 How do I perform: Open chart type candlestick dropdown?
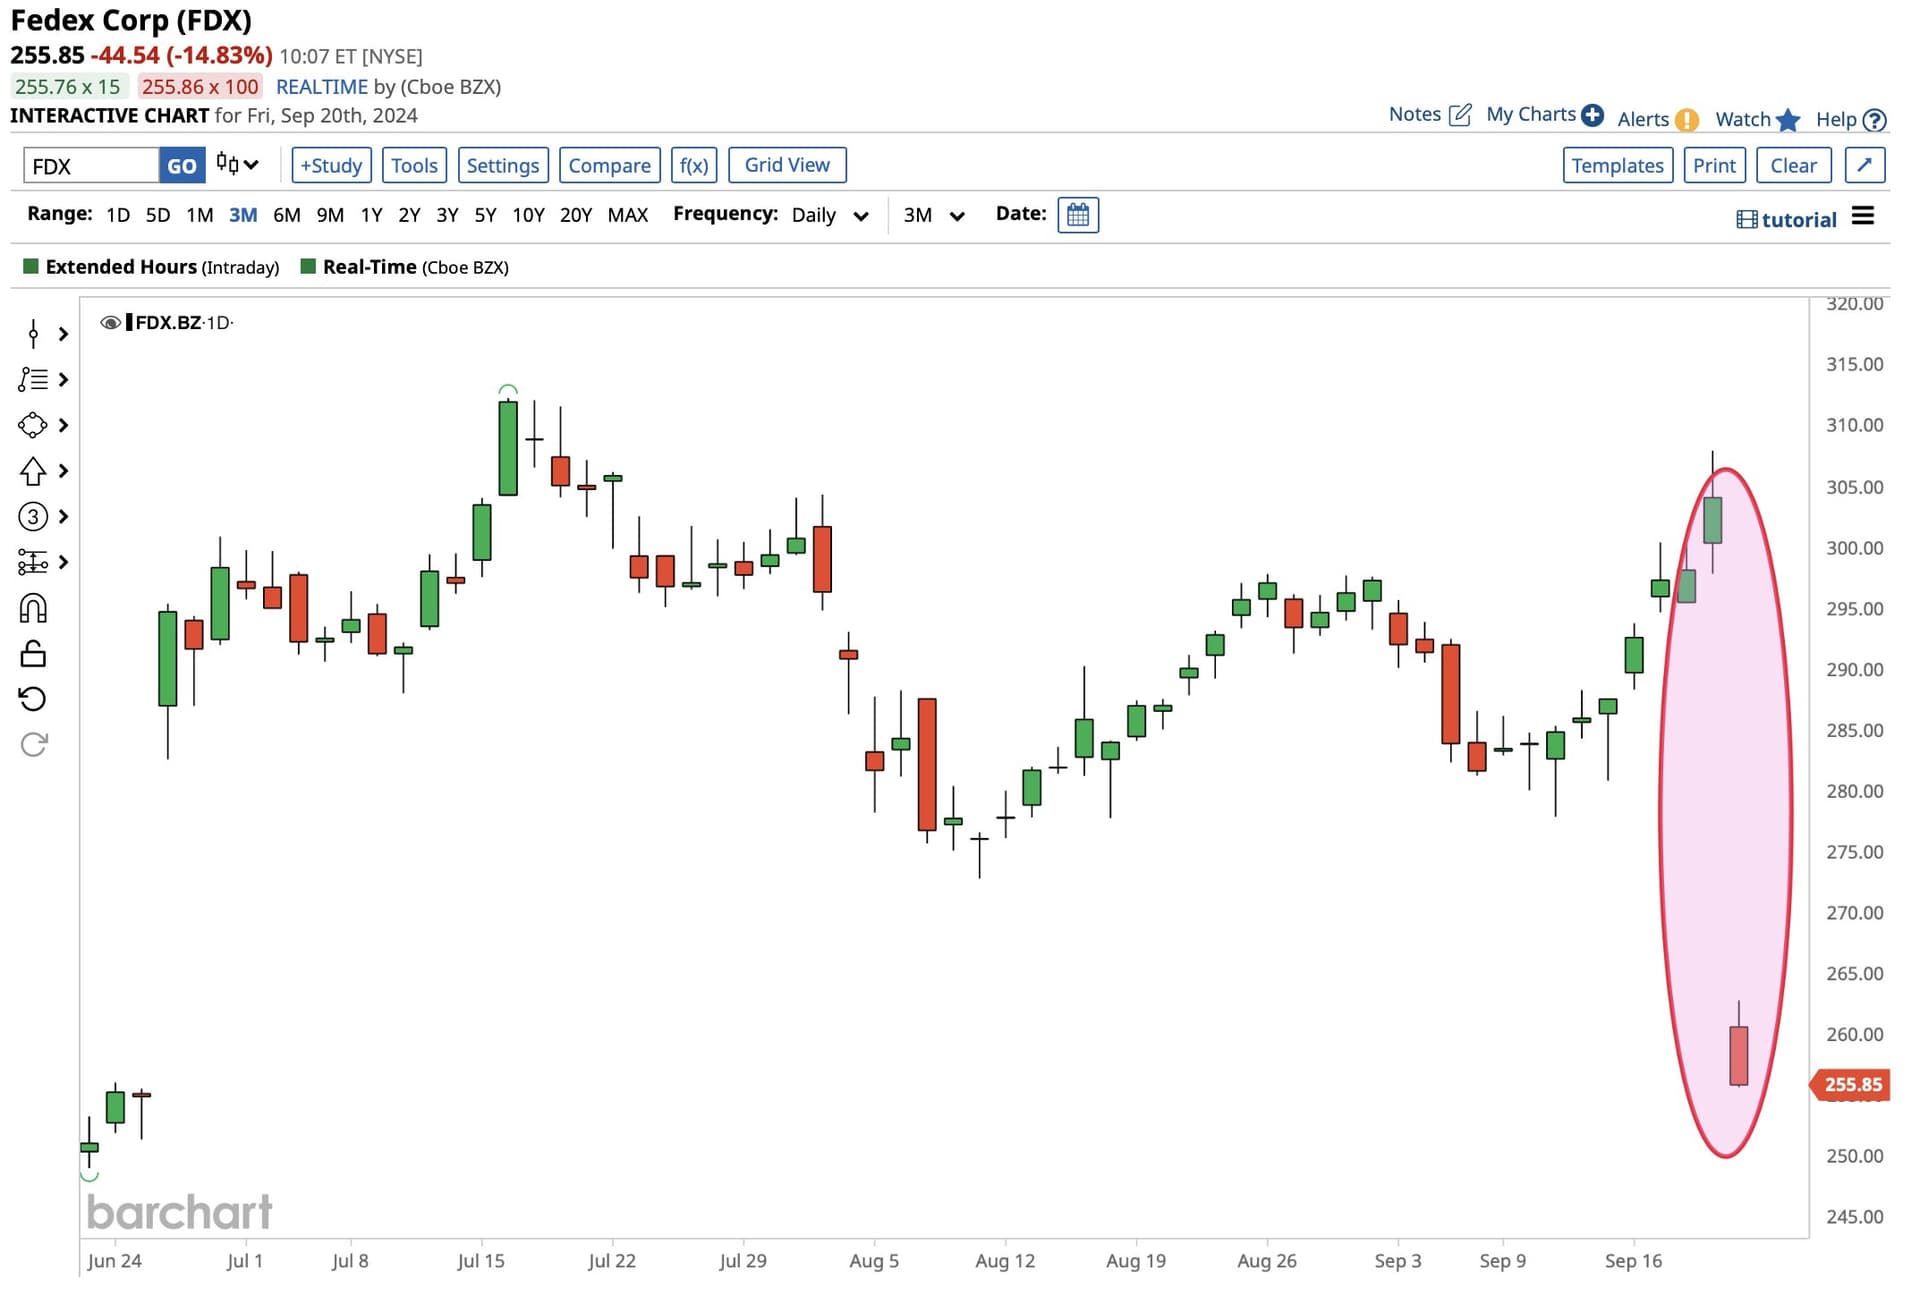tap(238, 165)
